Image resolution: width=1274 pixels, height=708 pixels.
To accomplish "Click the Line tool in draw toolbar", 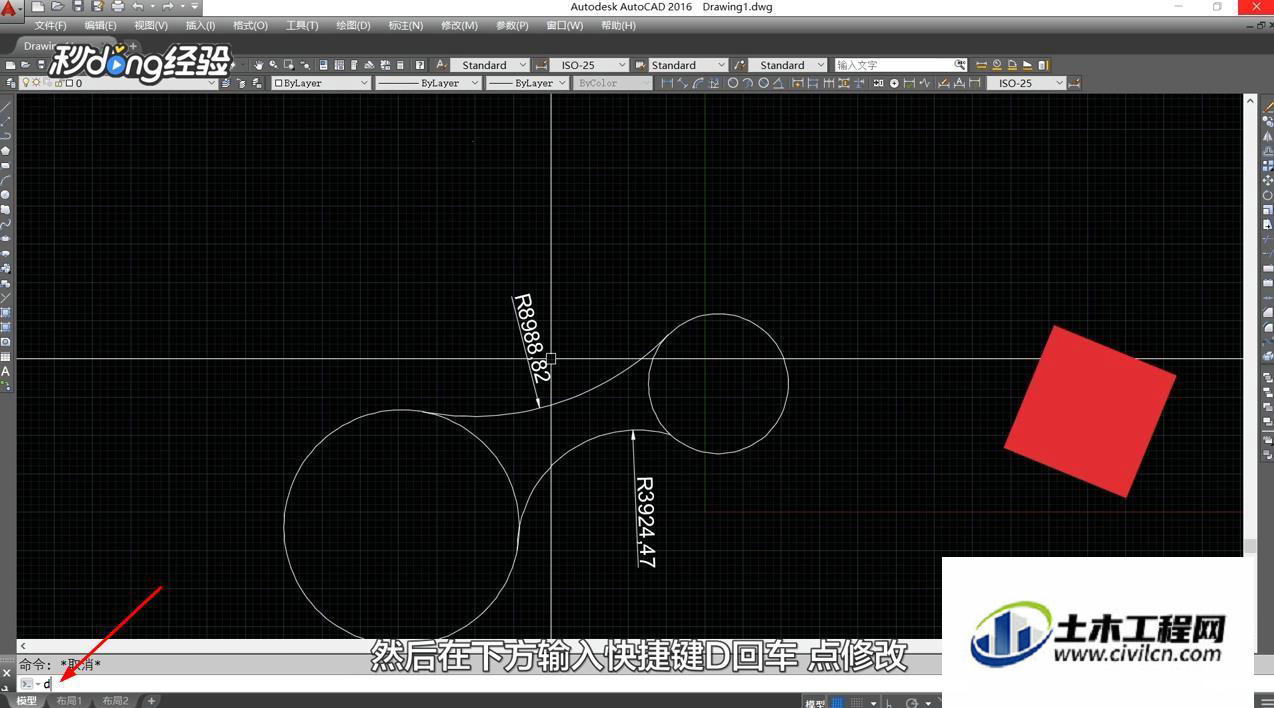I will tap(6, 106).
